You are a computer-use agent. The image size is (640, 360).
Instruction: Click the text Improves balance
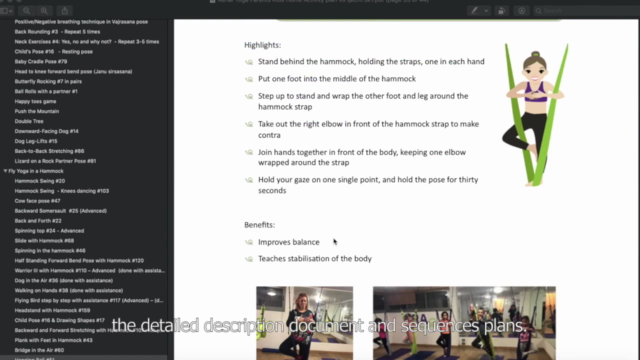[x=289, y=242]
